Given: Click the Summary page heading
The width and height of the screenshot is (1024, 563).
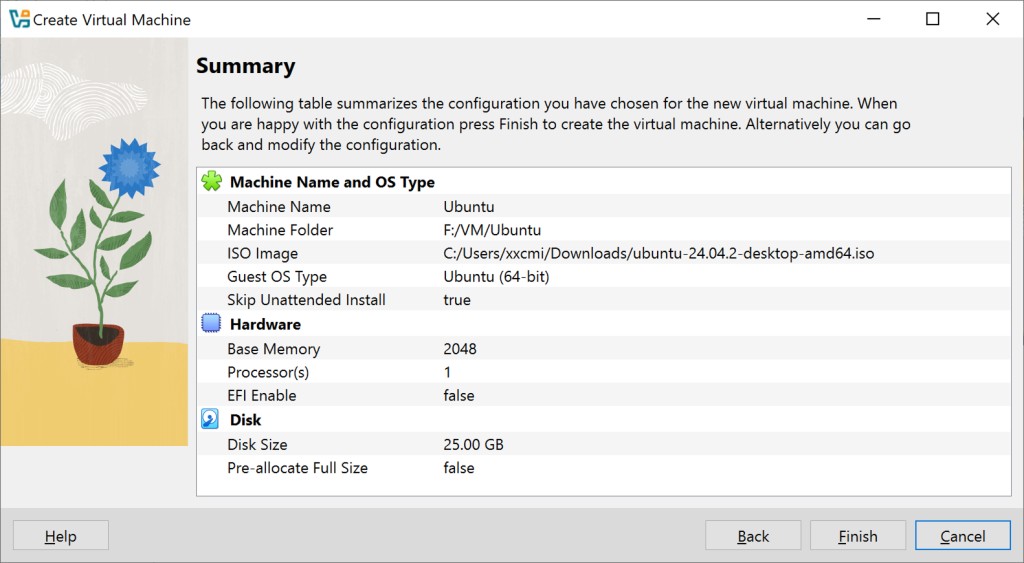Looking at the screenshot, I should (246, 66).
